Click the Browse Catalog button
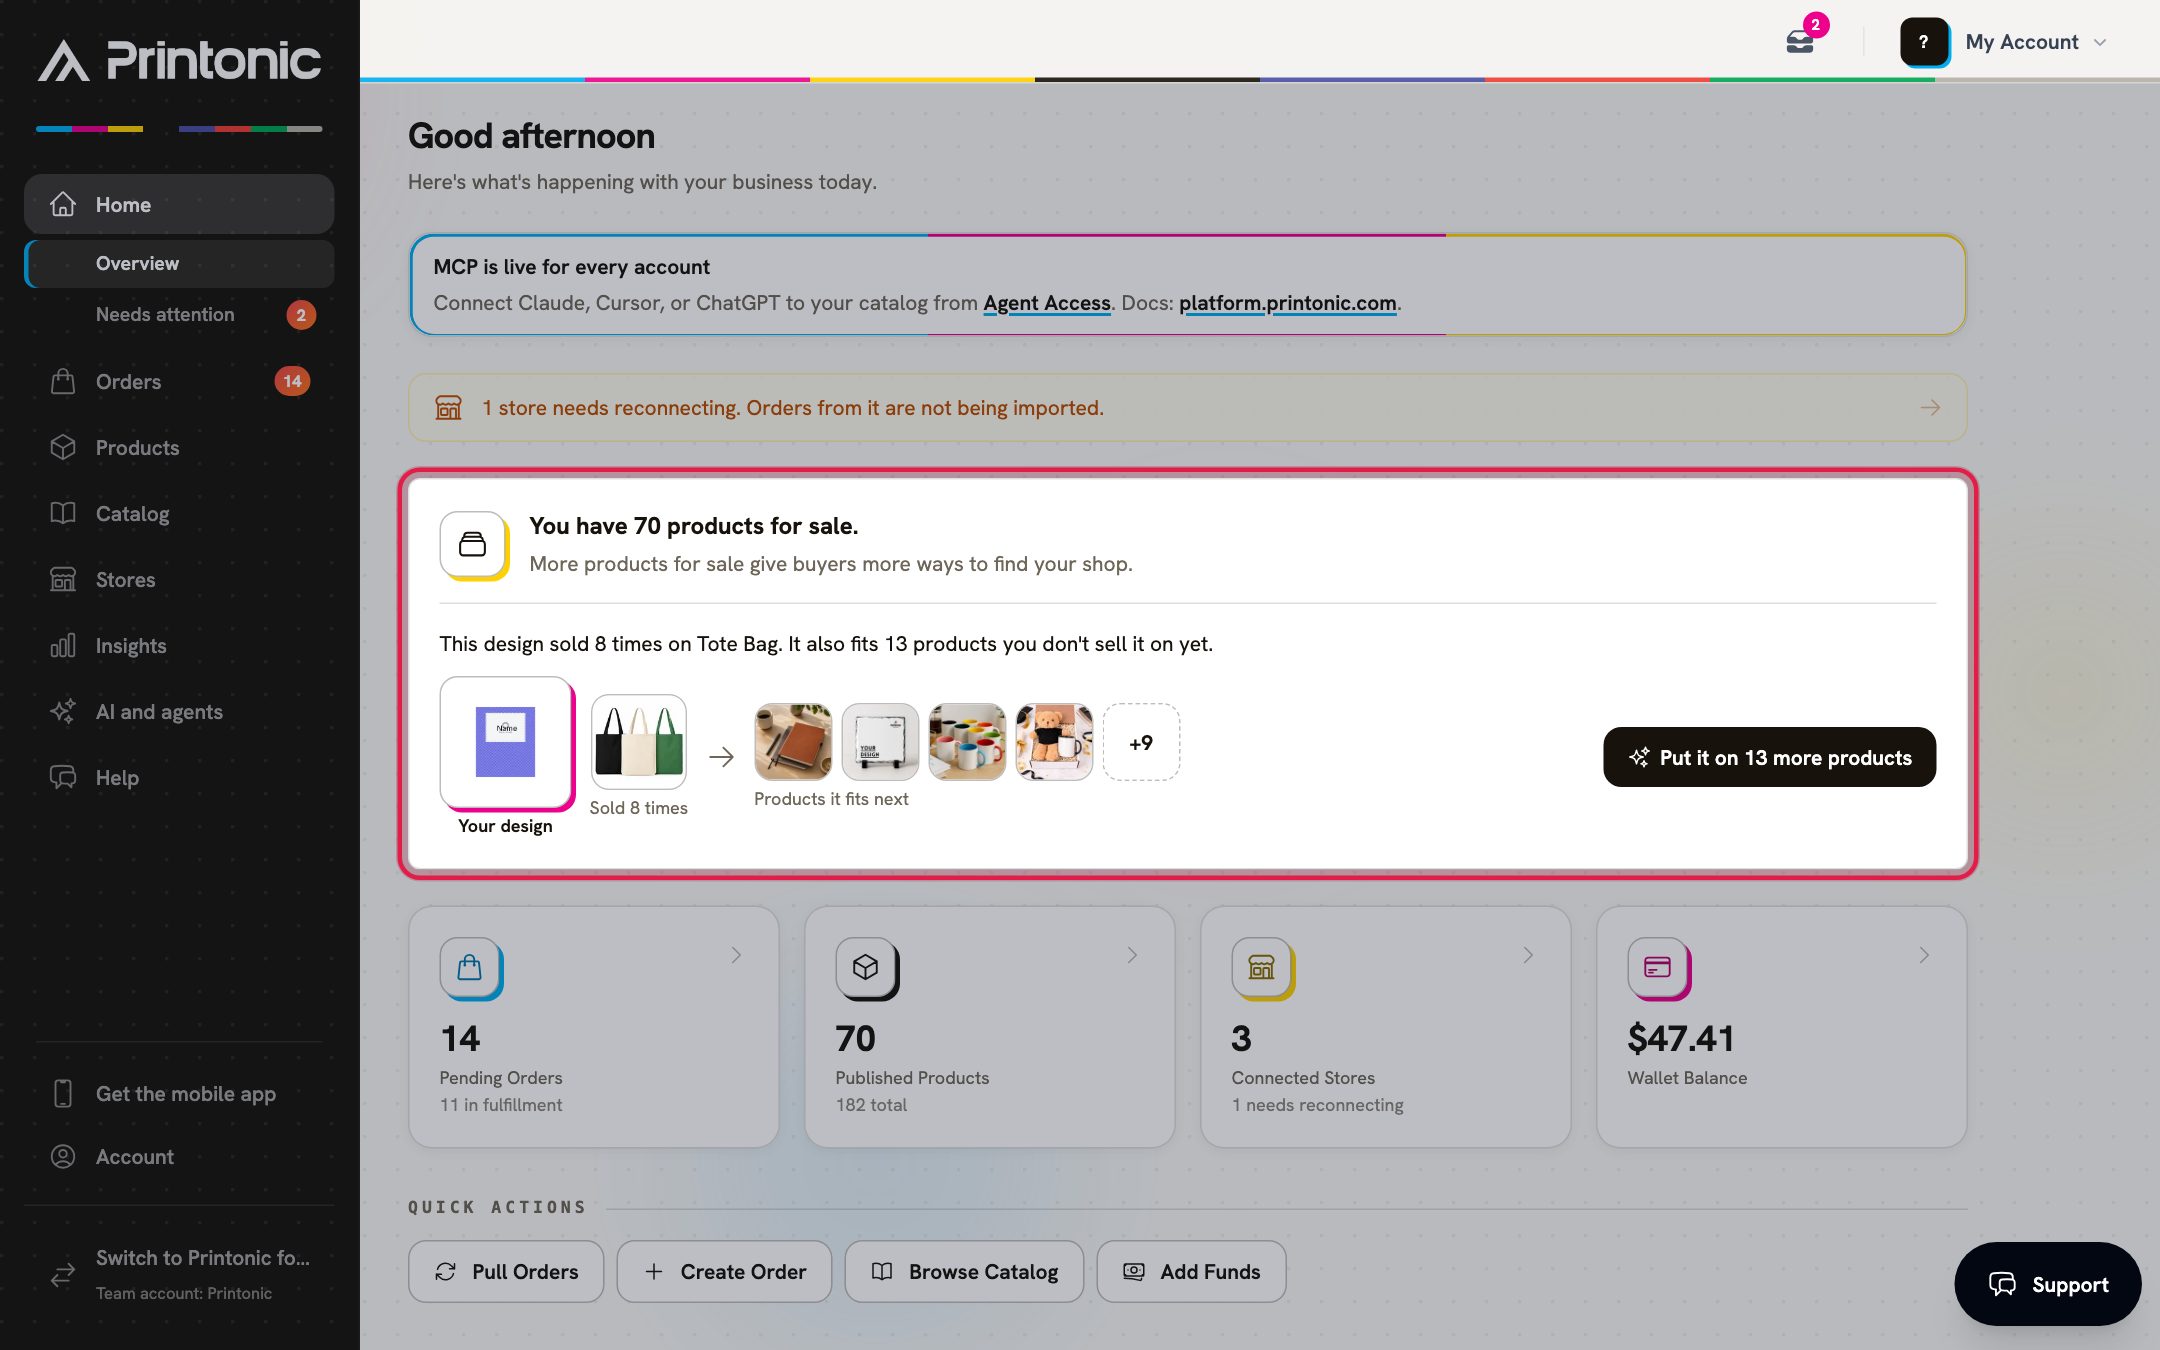 [964, 1271]
